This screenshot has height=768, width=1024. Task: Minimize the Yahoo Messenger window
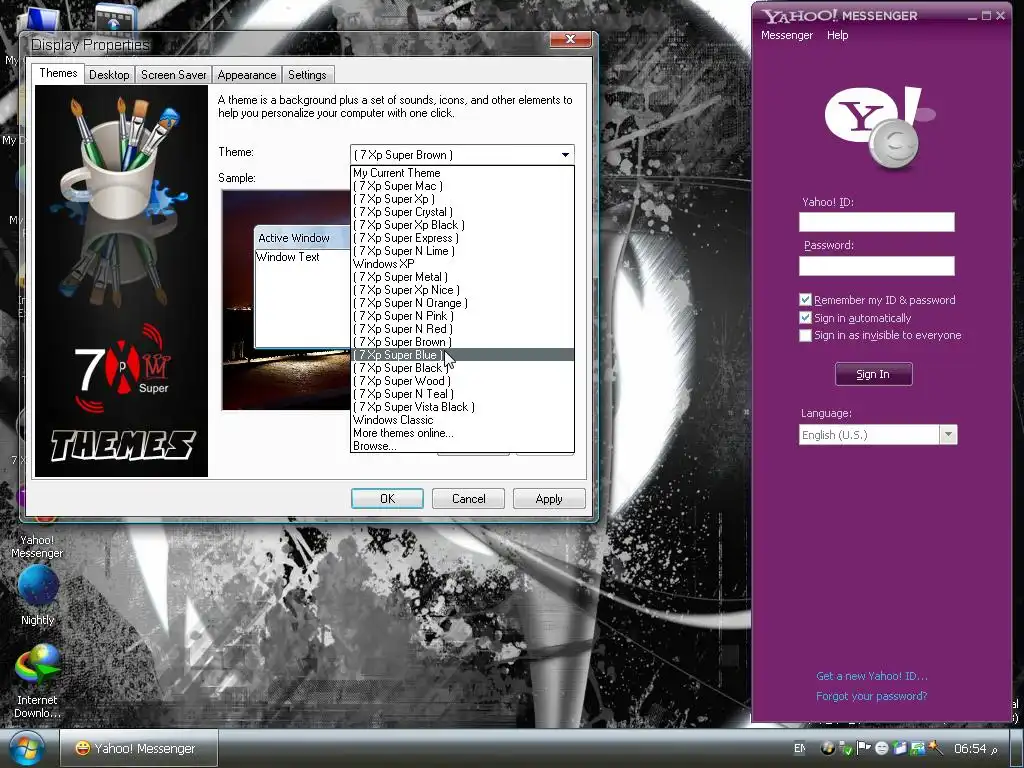[972, 16]
